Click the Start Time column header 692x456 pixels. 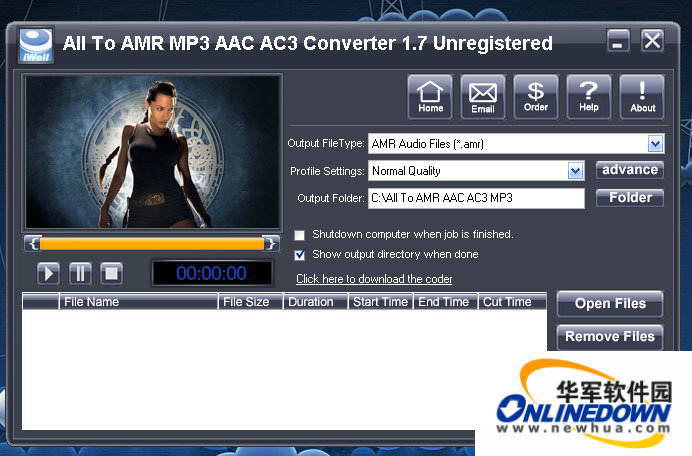pyautogui.click(x=380, y=302)
